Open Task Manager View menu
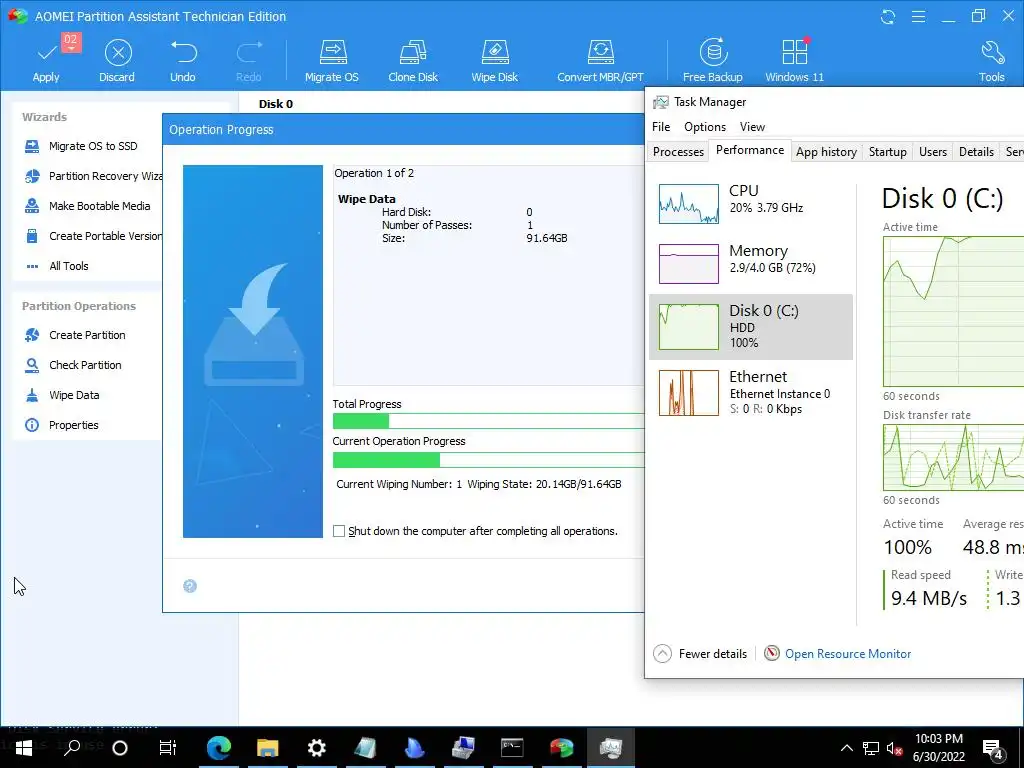The height and width of the screenshot is (768, 1024). [x=752, y=127]
